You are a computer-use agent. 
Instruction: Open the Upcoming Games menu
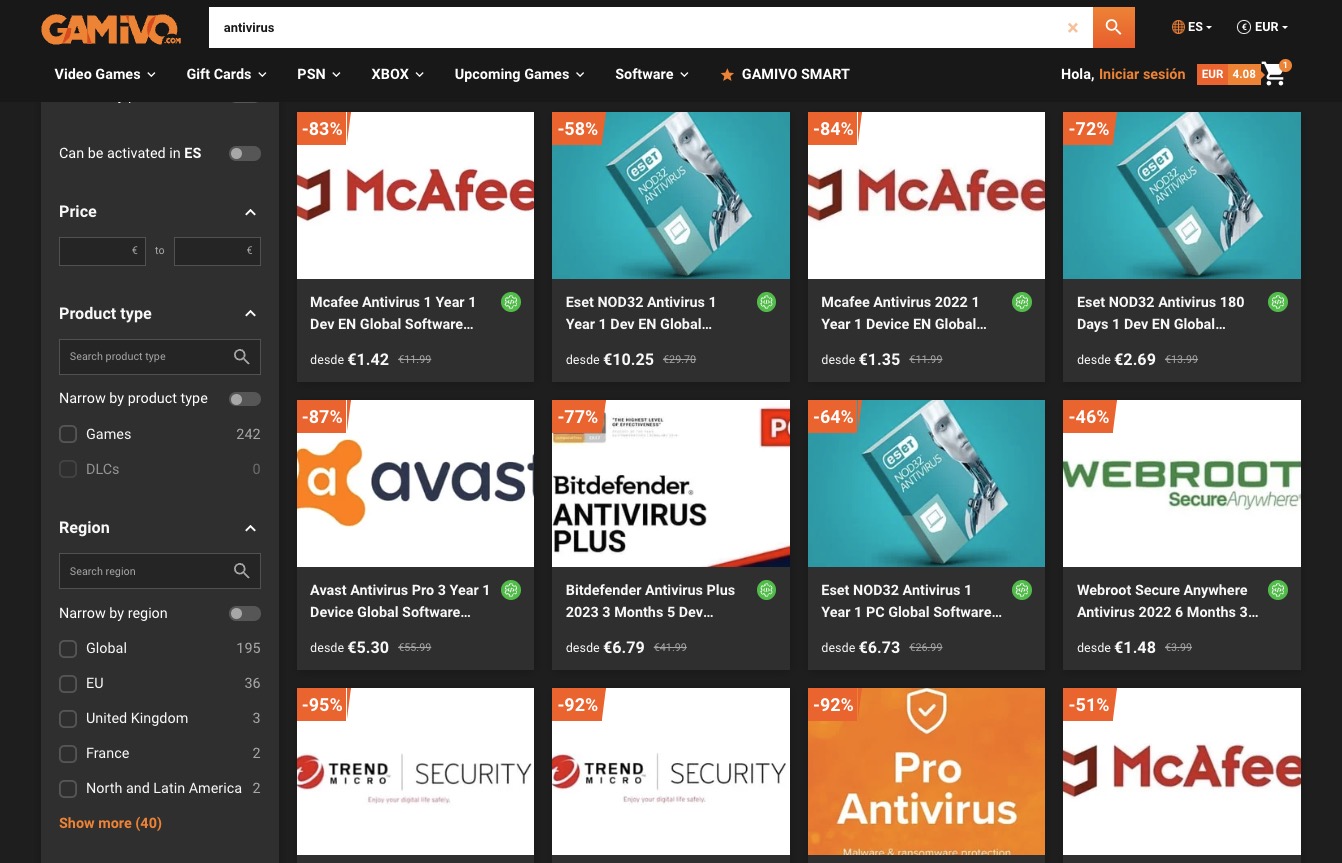click(519, 74)
